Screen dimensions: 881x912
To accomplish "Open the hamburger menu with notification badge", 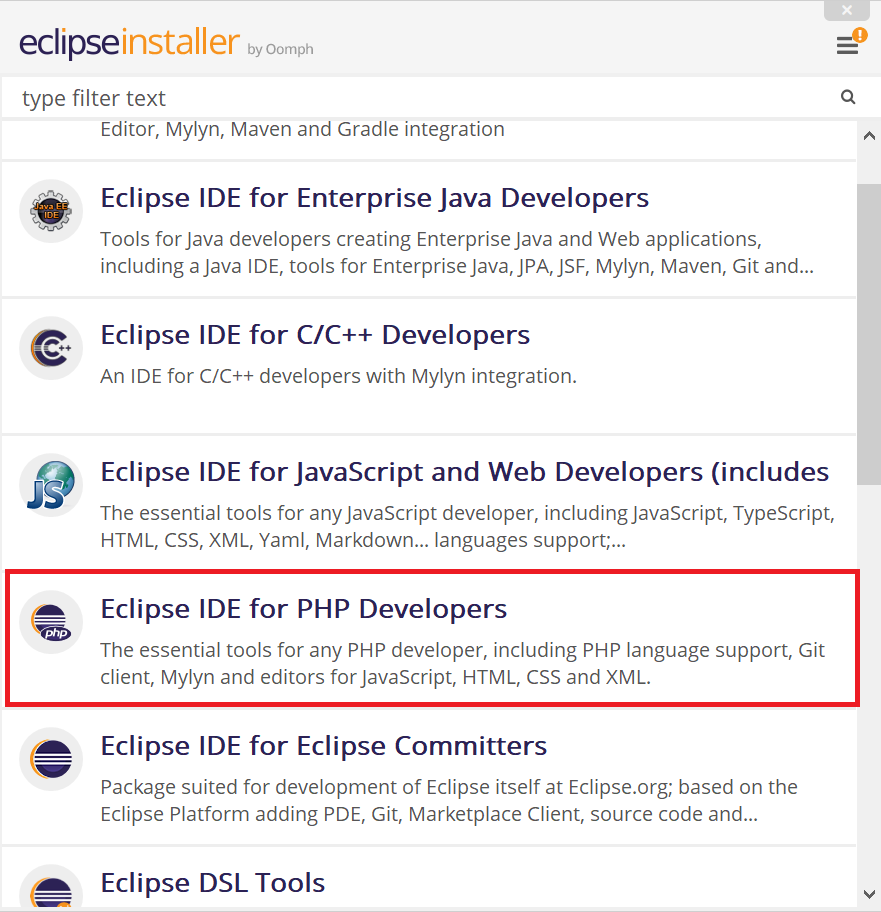I will pyautogui.click(x=845, y=46).
